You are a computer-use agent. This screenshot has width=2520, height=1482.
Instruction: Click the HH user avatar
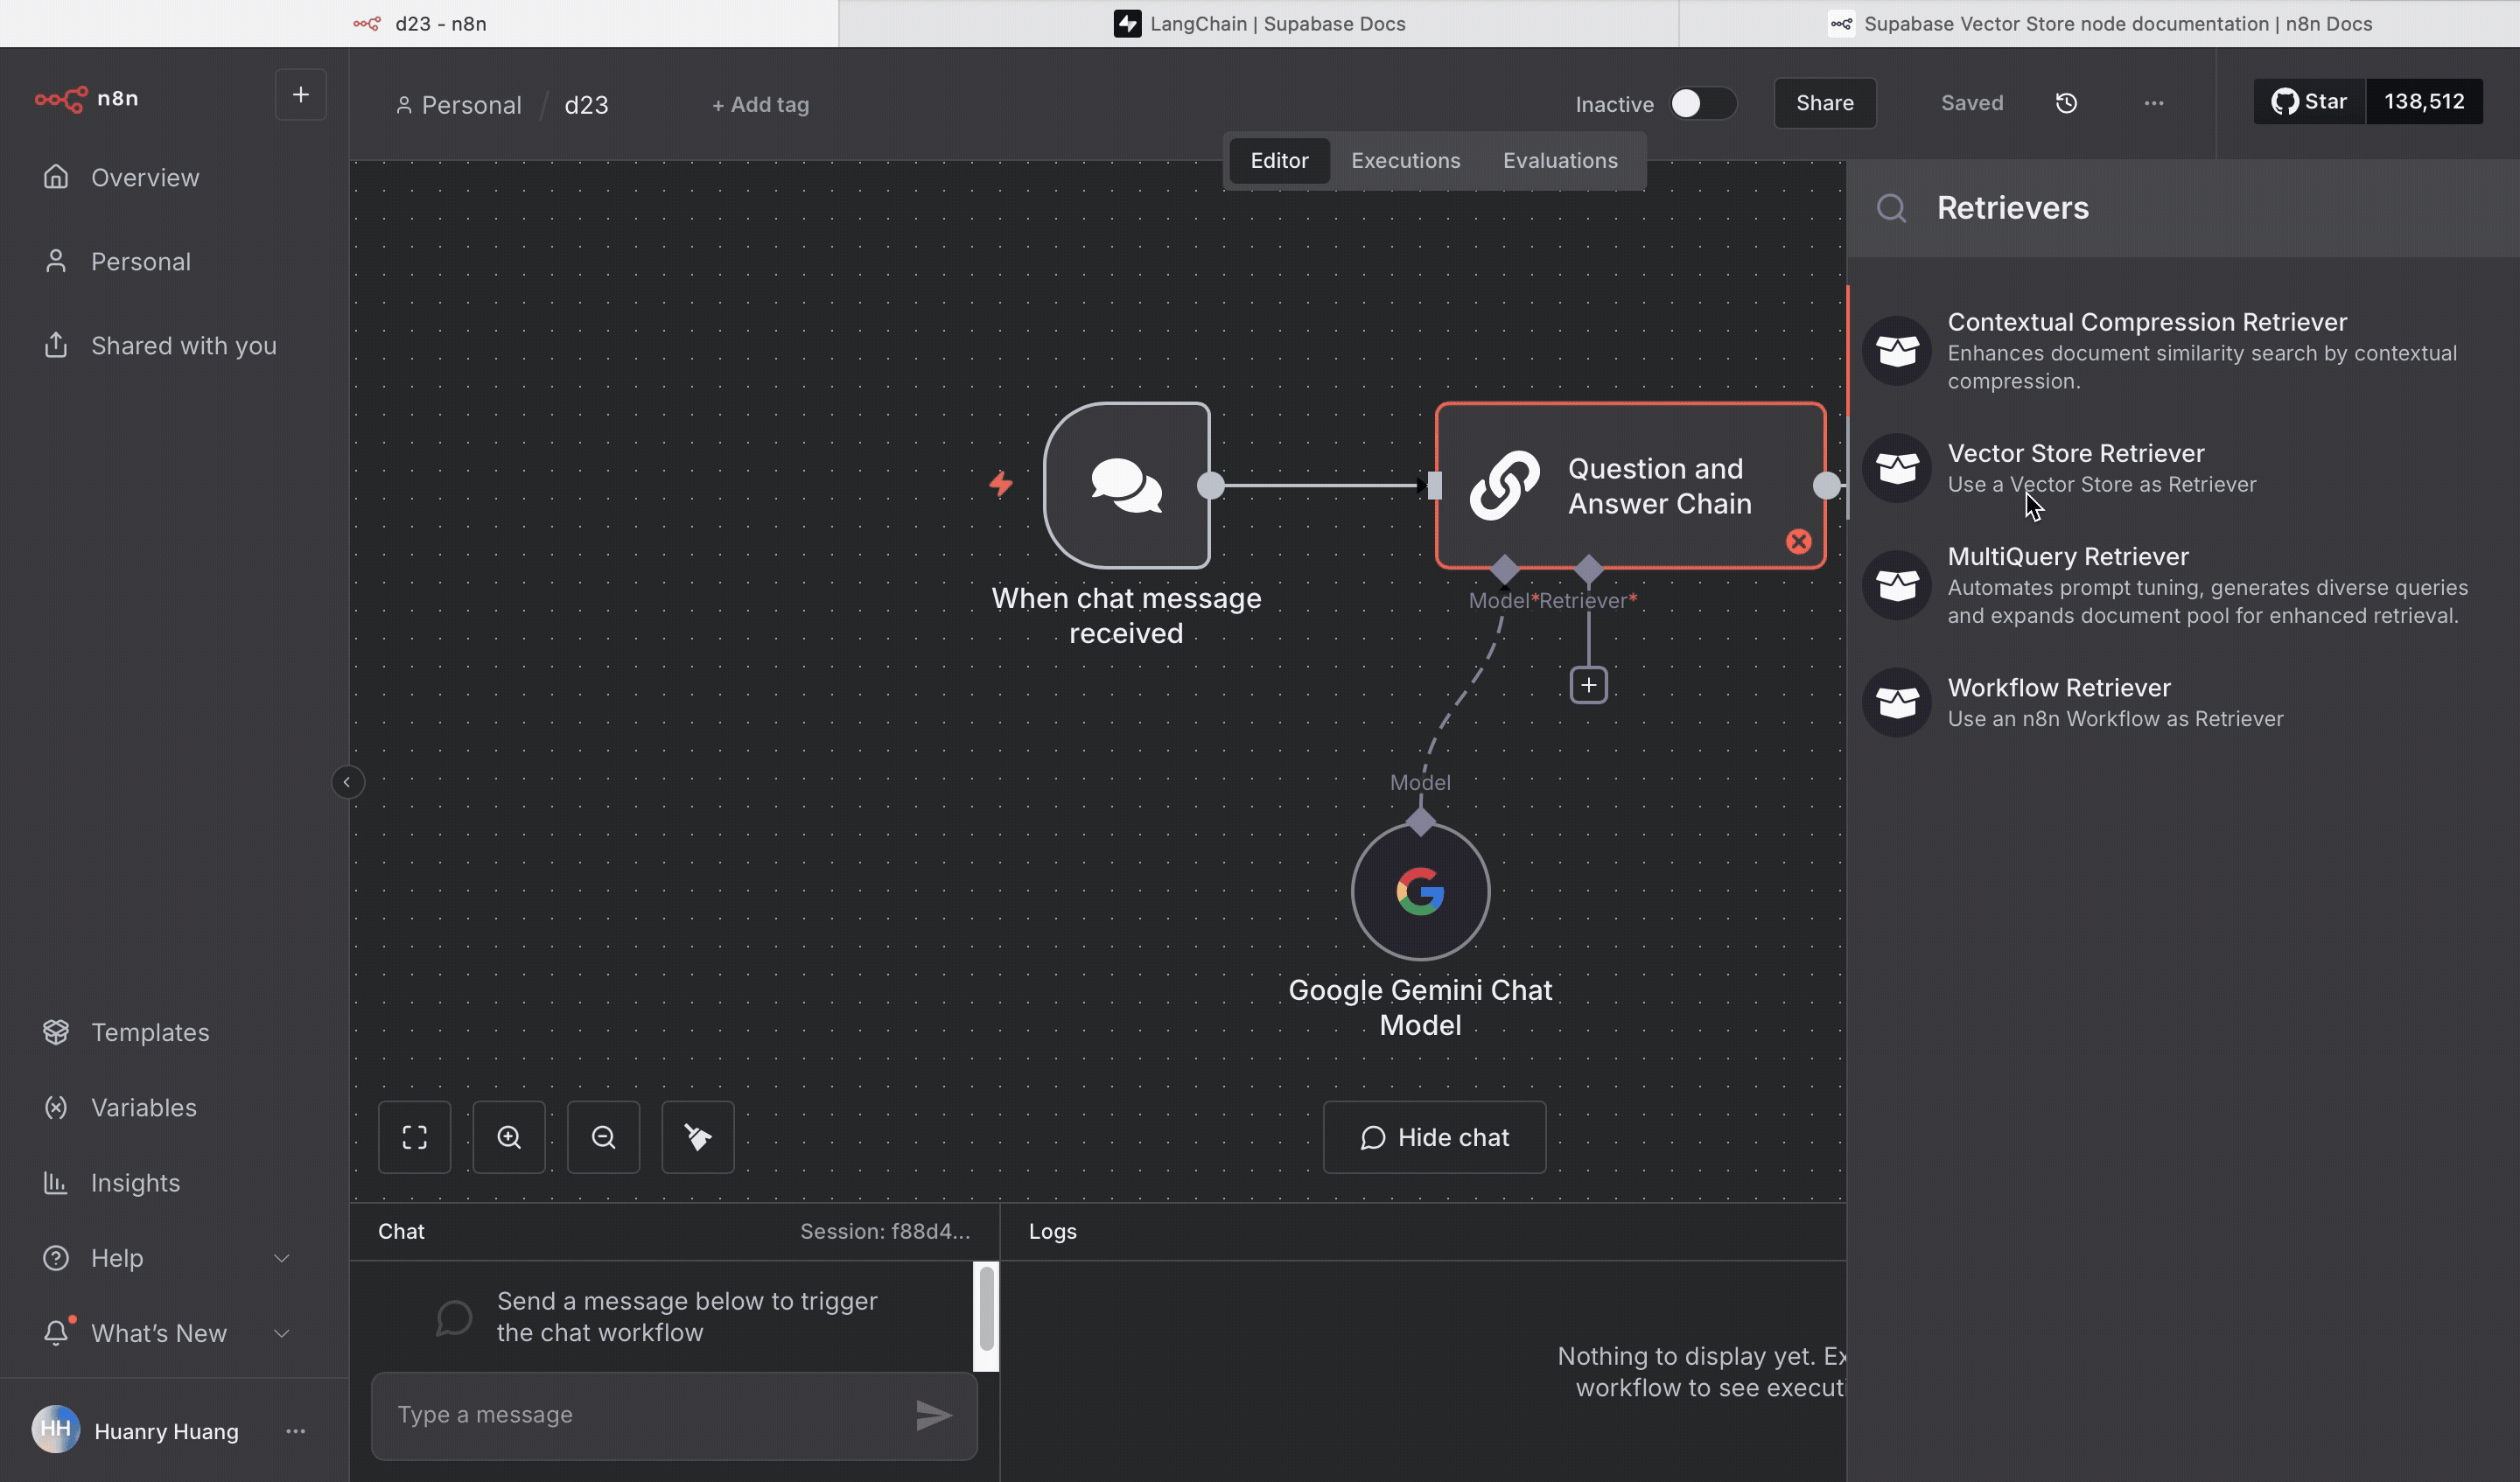(55, 1429)
